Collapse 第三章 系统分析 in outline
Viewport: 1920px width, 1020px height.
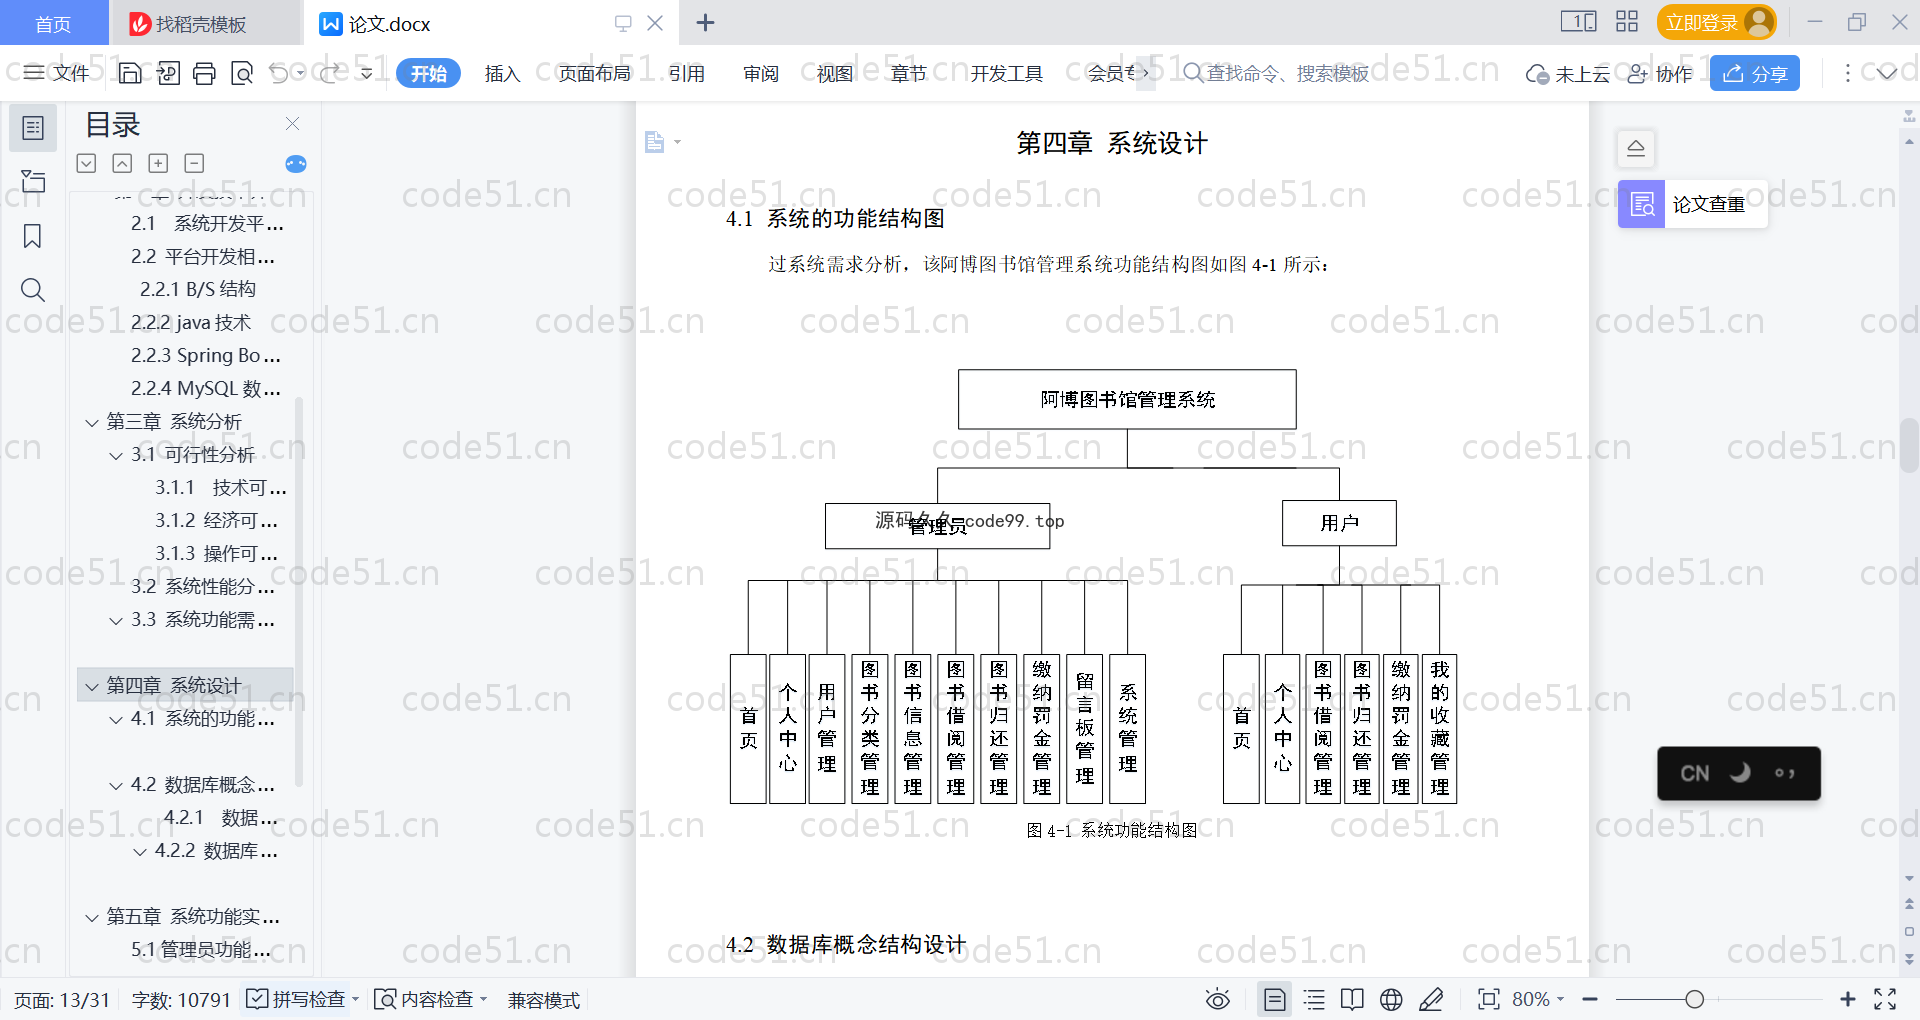click(x=92, y=423)
